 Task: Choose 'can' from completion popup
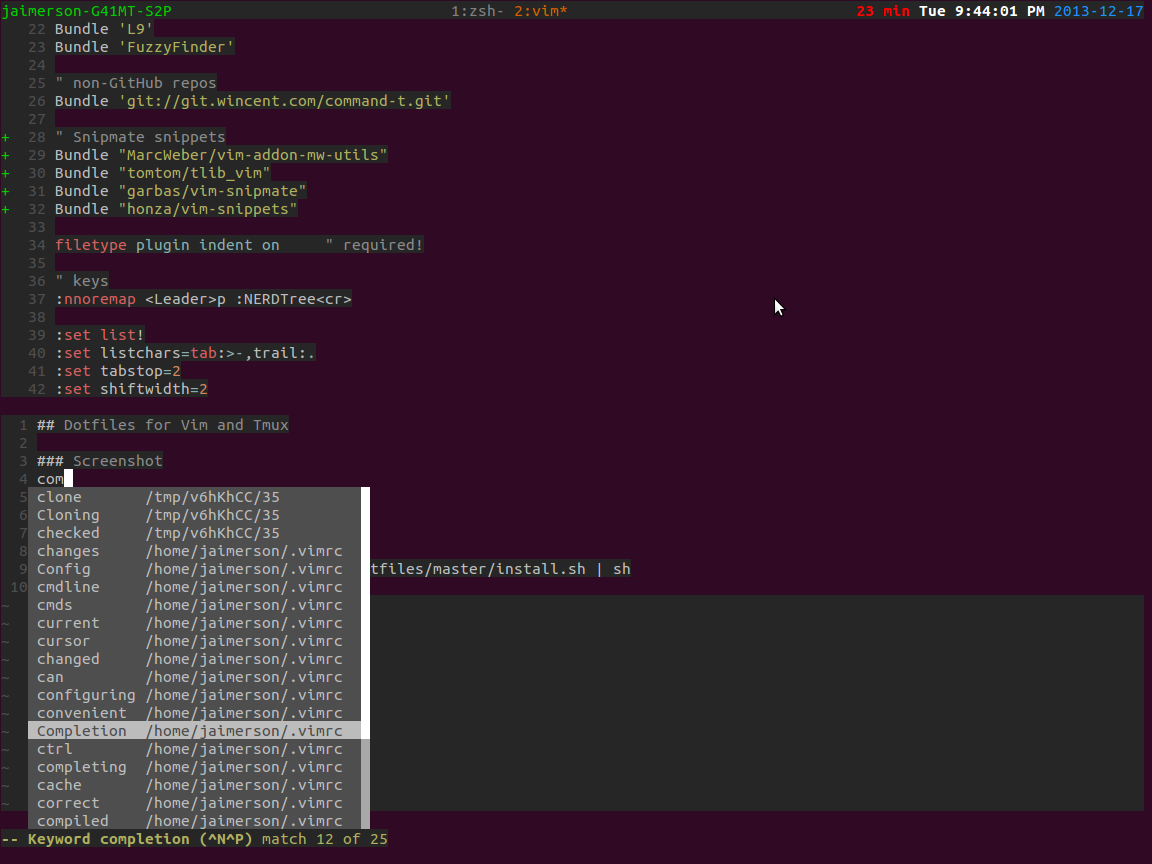coord(195,677)
